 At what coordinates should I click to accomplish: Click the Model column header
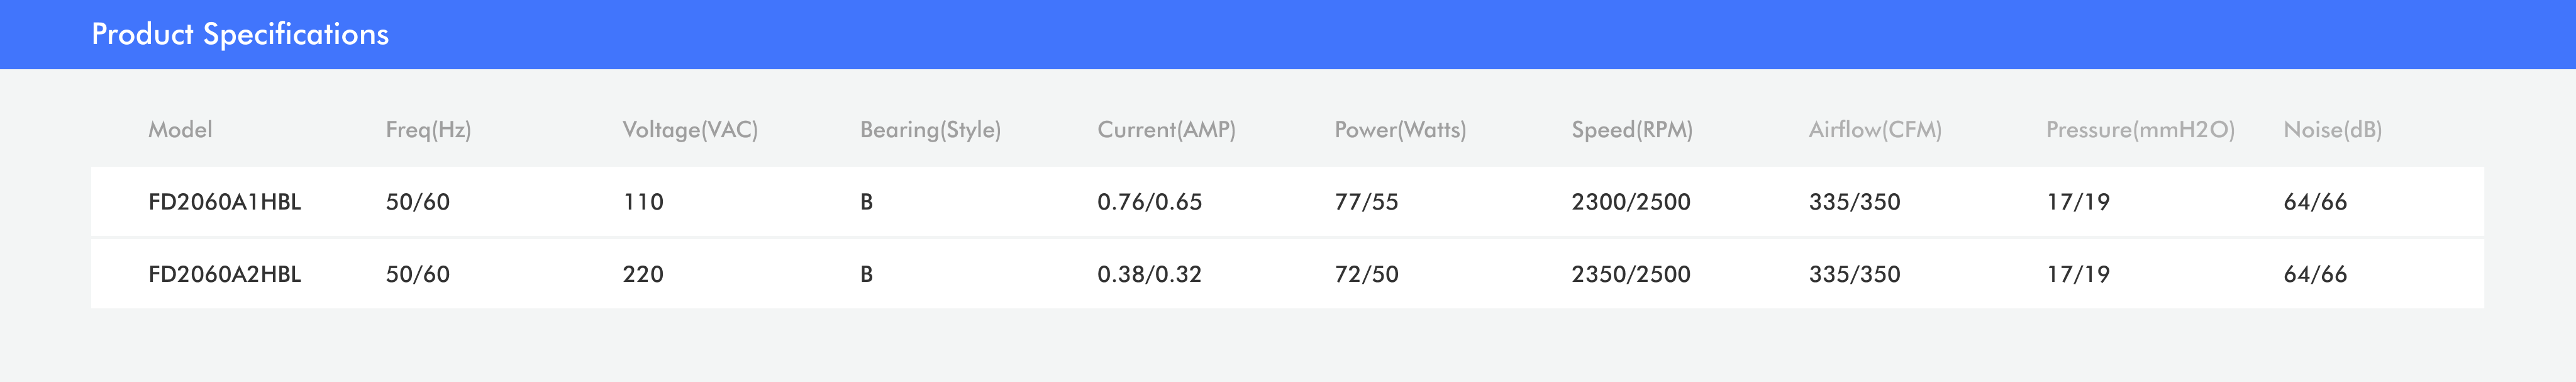[x=180, y=130]
